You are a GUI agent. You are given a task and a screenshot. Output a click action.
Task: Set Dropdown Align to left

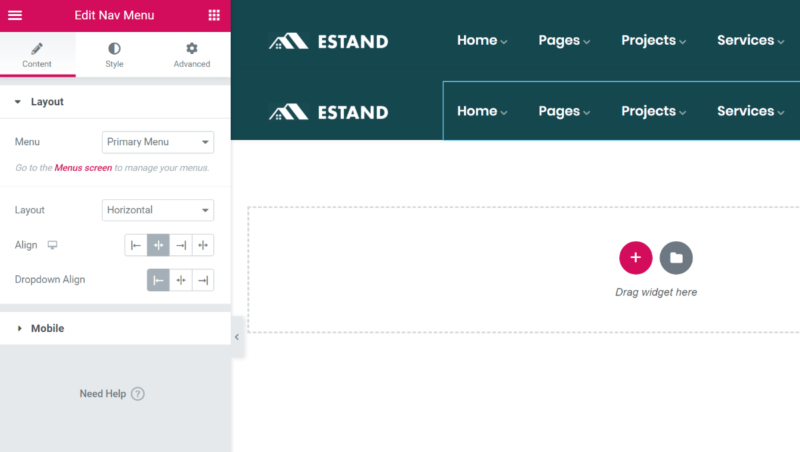pyautogui.click(x=158, y=280)
